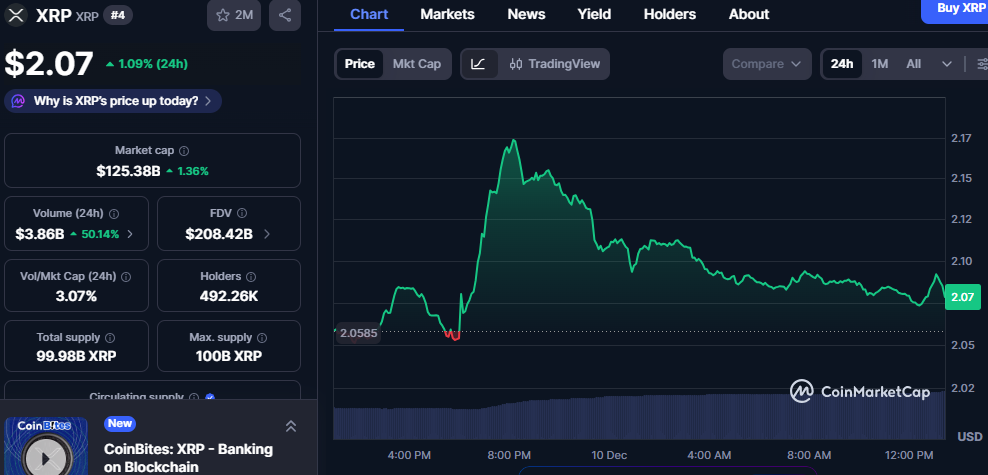Select the line chart view icon
The image size is (988, 475).
[478, 64]
